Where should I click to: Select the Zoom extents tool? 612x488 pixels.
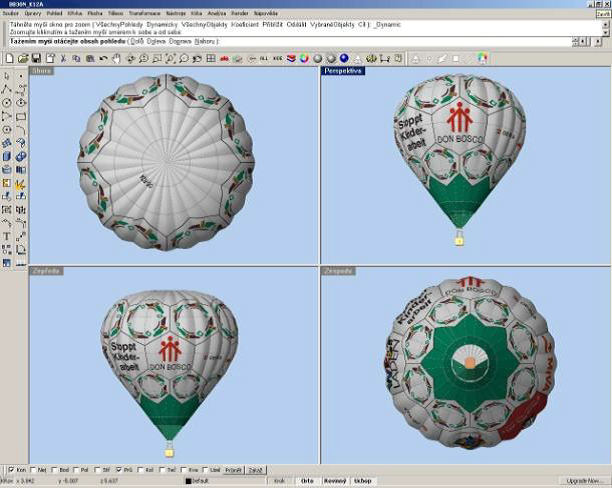tap(171, 59)
